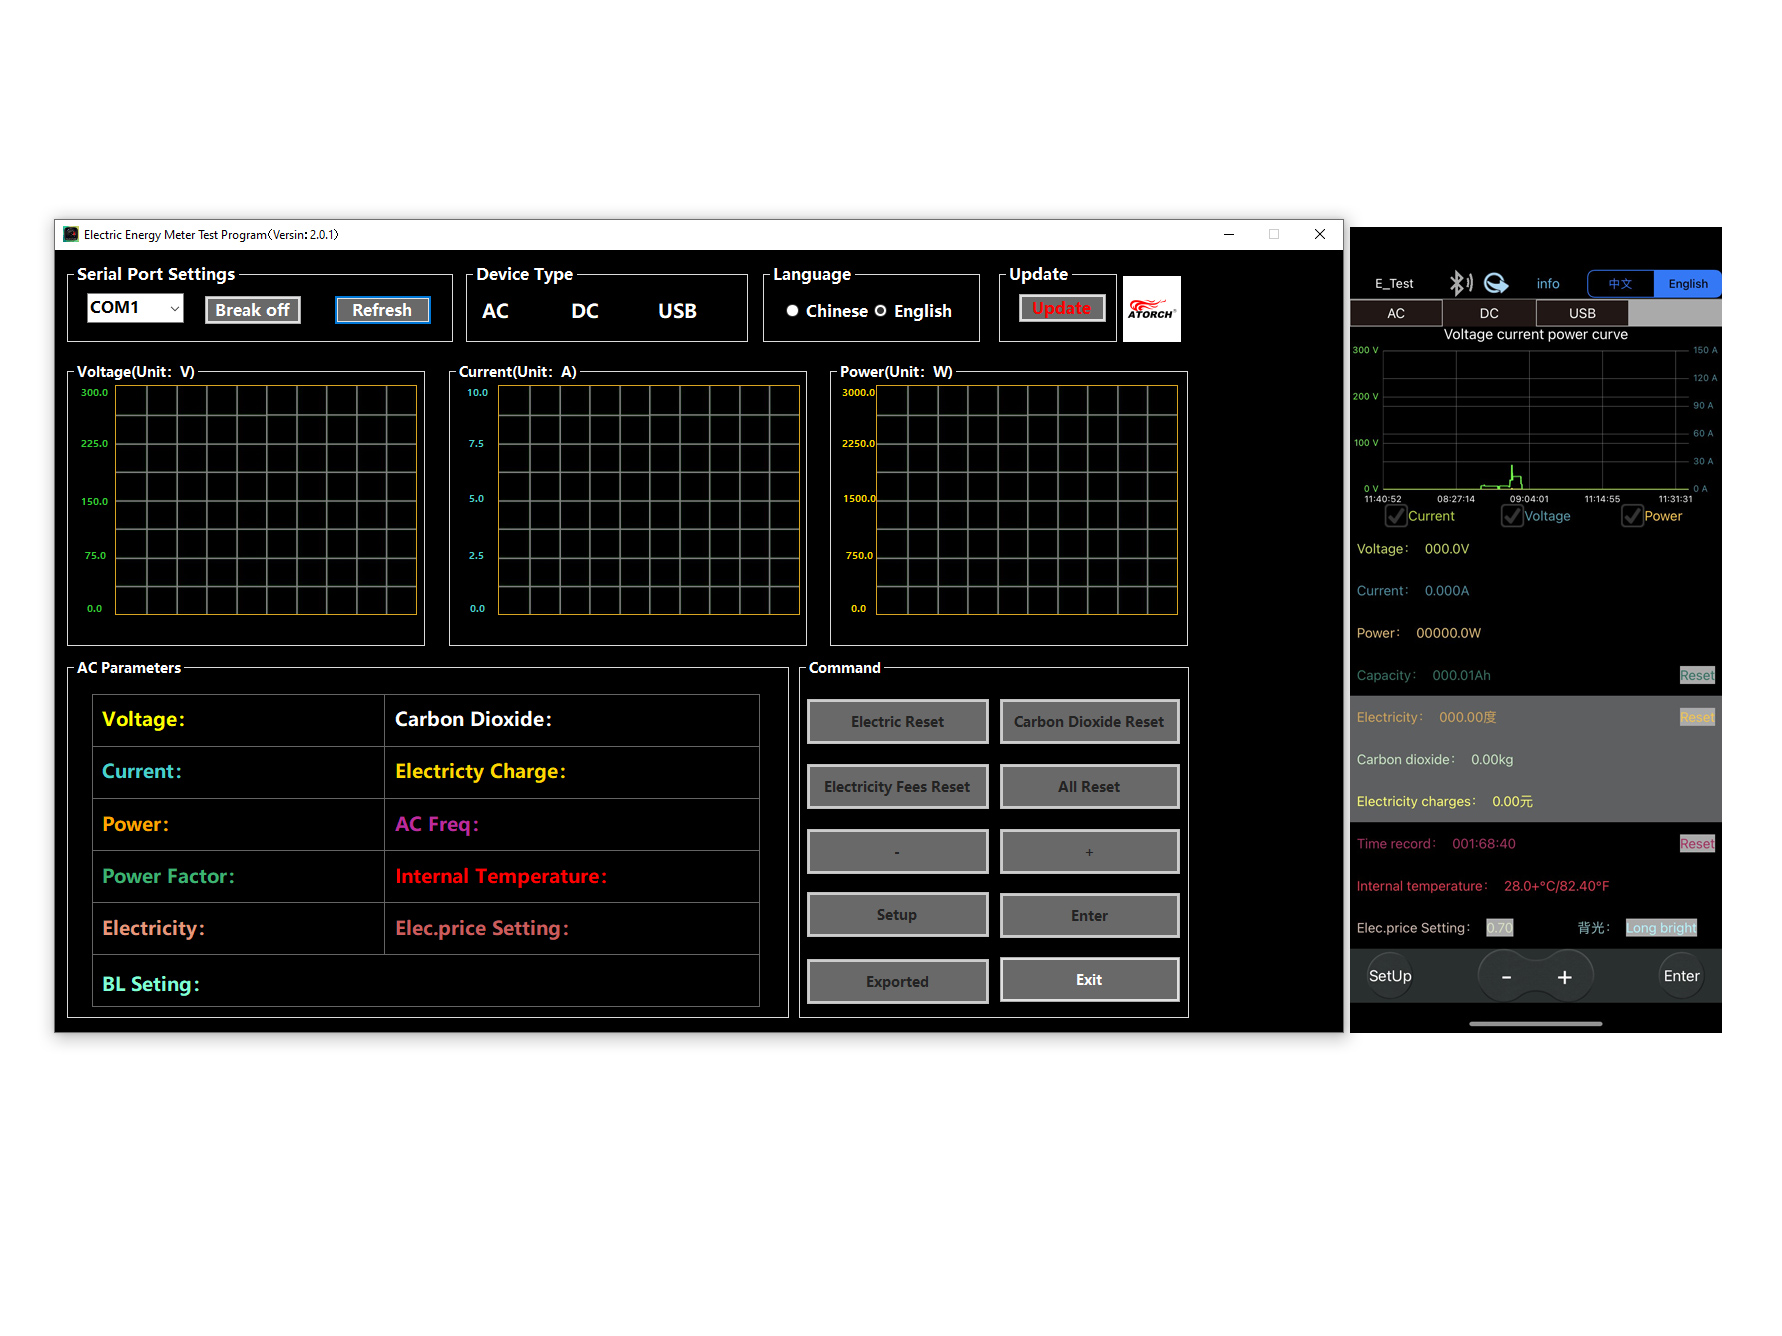
Task: Click the data sync arrow icon next to Bluetooth
Action: (x=1495, y=283)
